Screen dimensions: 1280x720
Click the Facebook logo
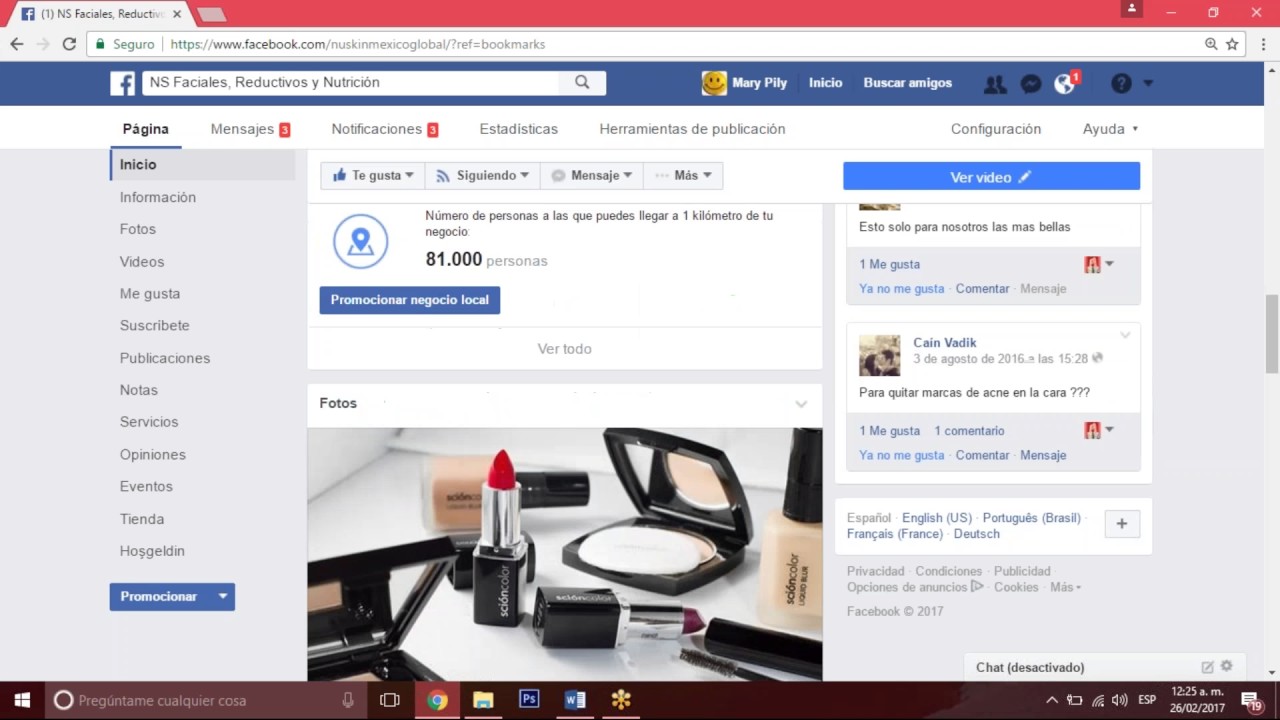tap(122, 83)
